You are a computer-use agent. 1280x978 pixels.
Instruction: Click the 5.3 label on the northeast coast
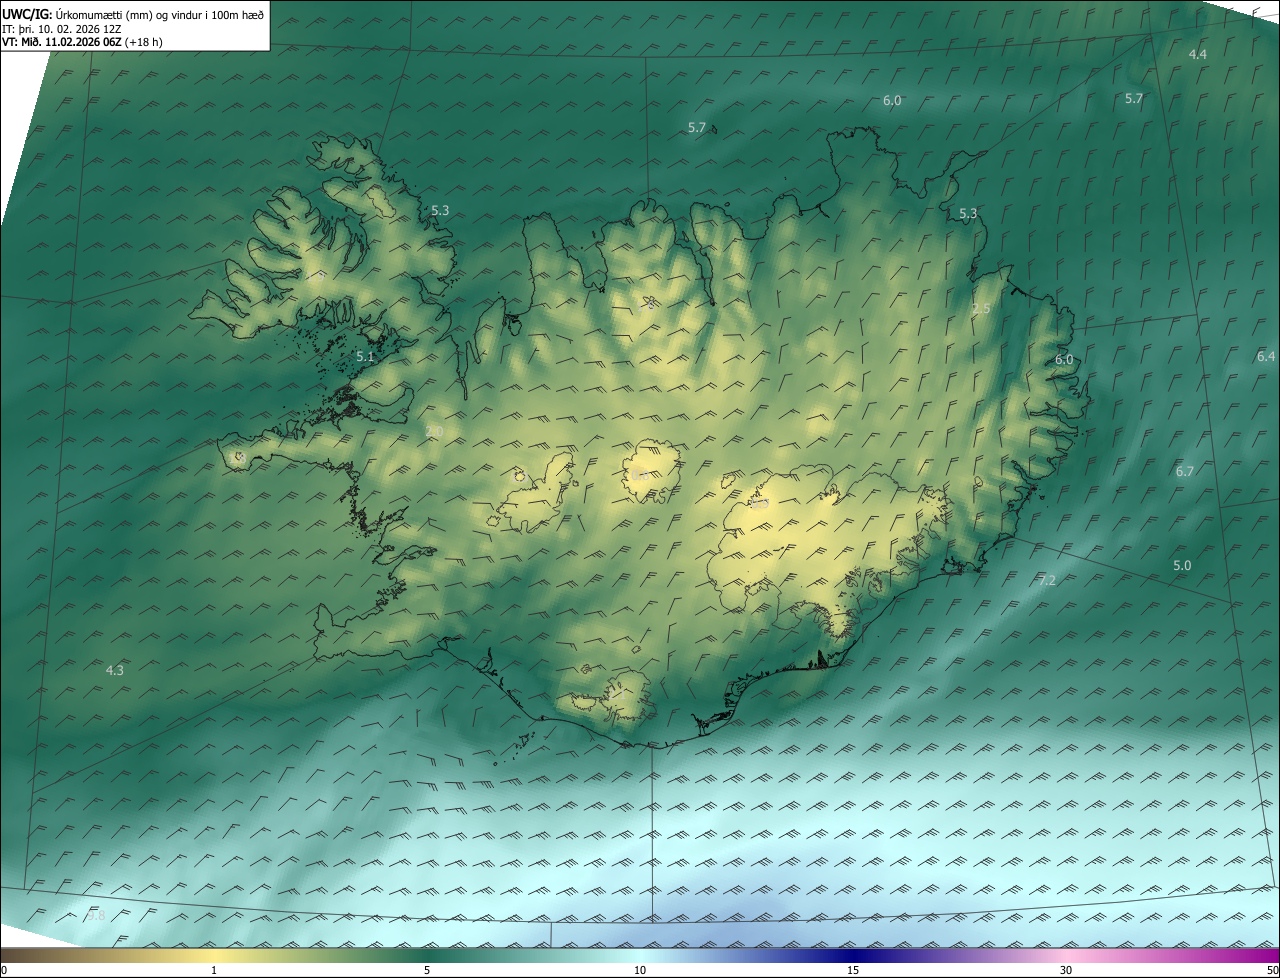click(968, 214)
